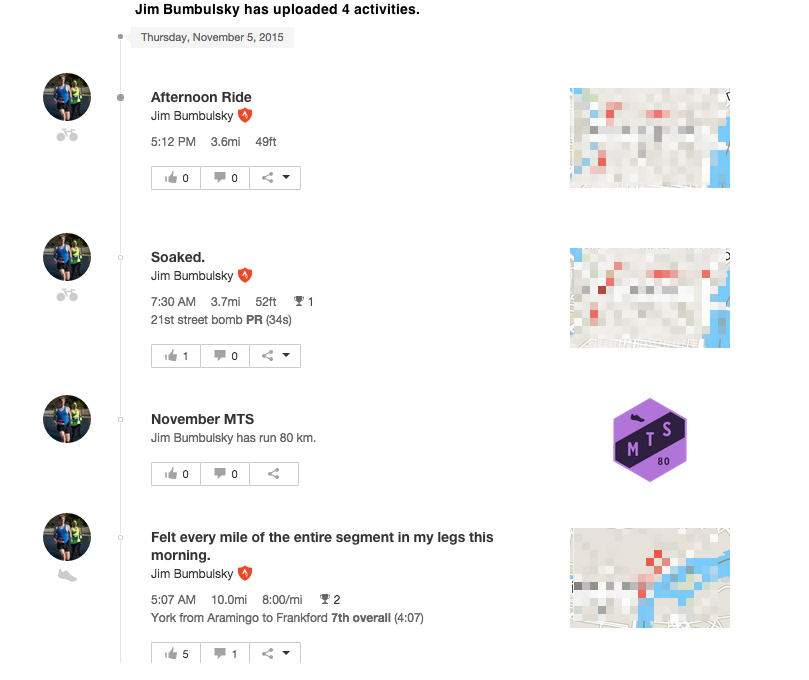809x680 pixels.
Task: Expand share dropdown for Soaked. activity
Action: pos(275,356)
